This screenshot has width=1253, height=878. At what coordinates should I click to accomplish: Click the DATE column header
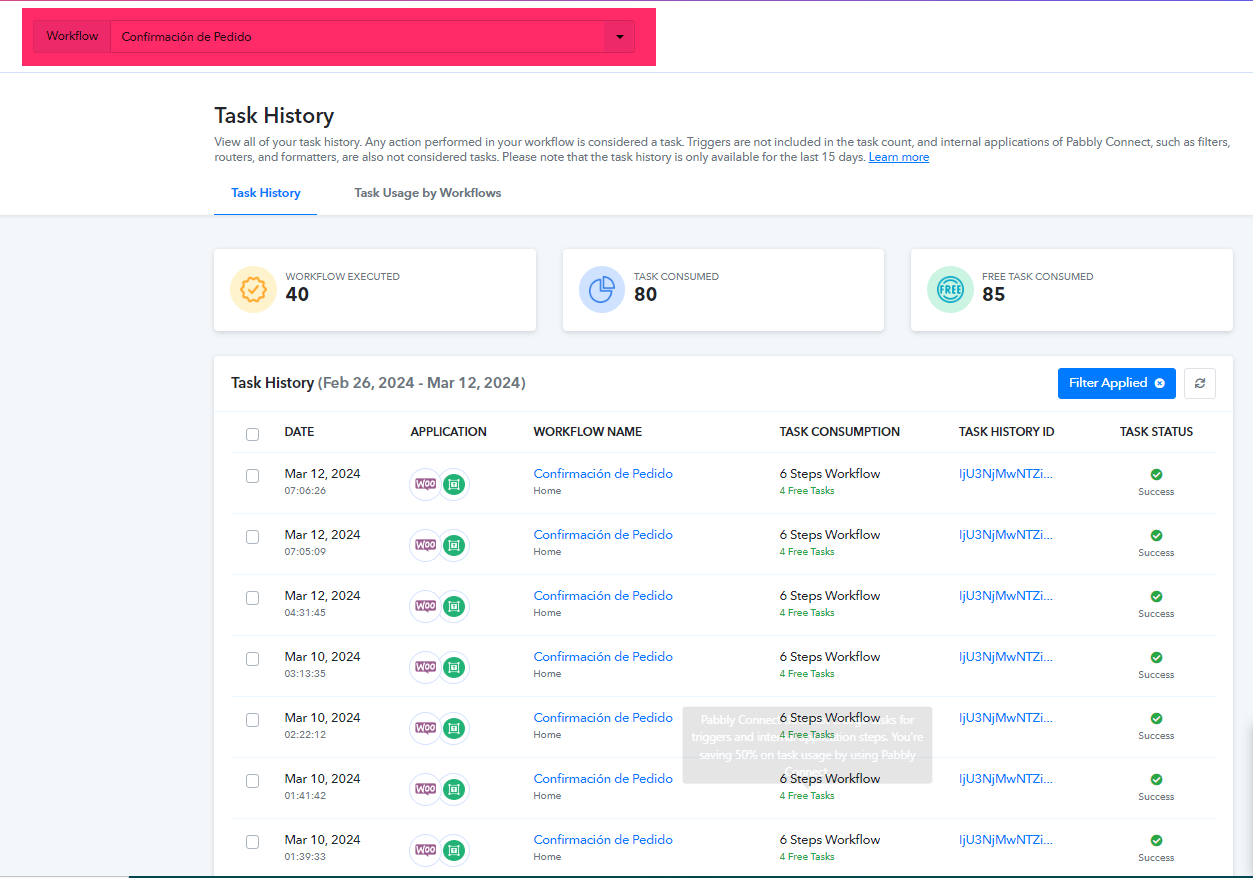299,432
